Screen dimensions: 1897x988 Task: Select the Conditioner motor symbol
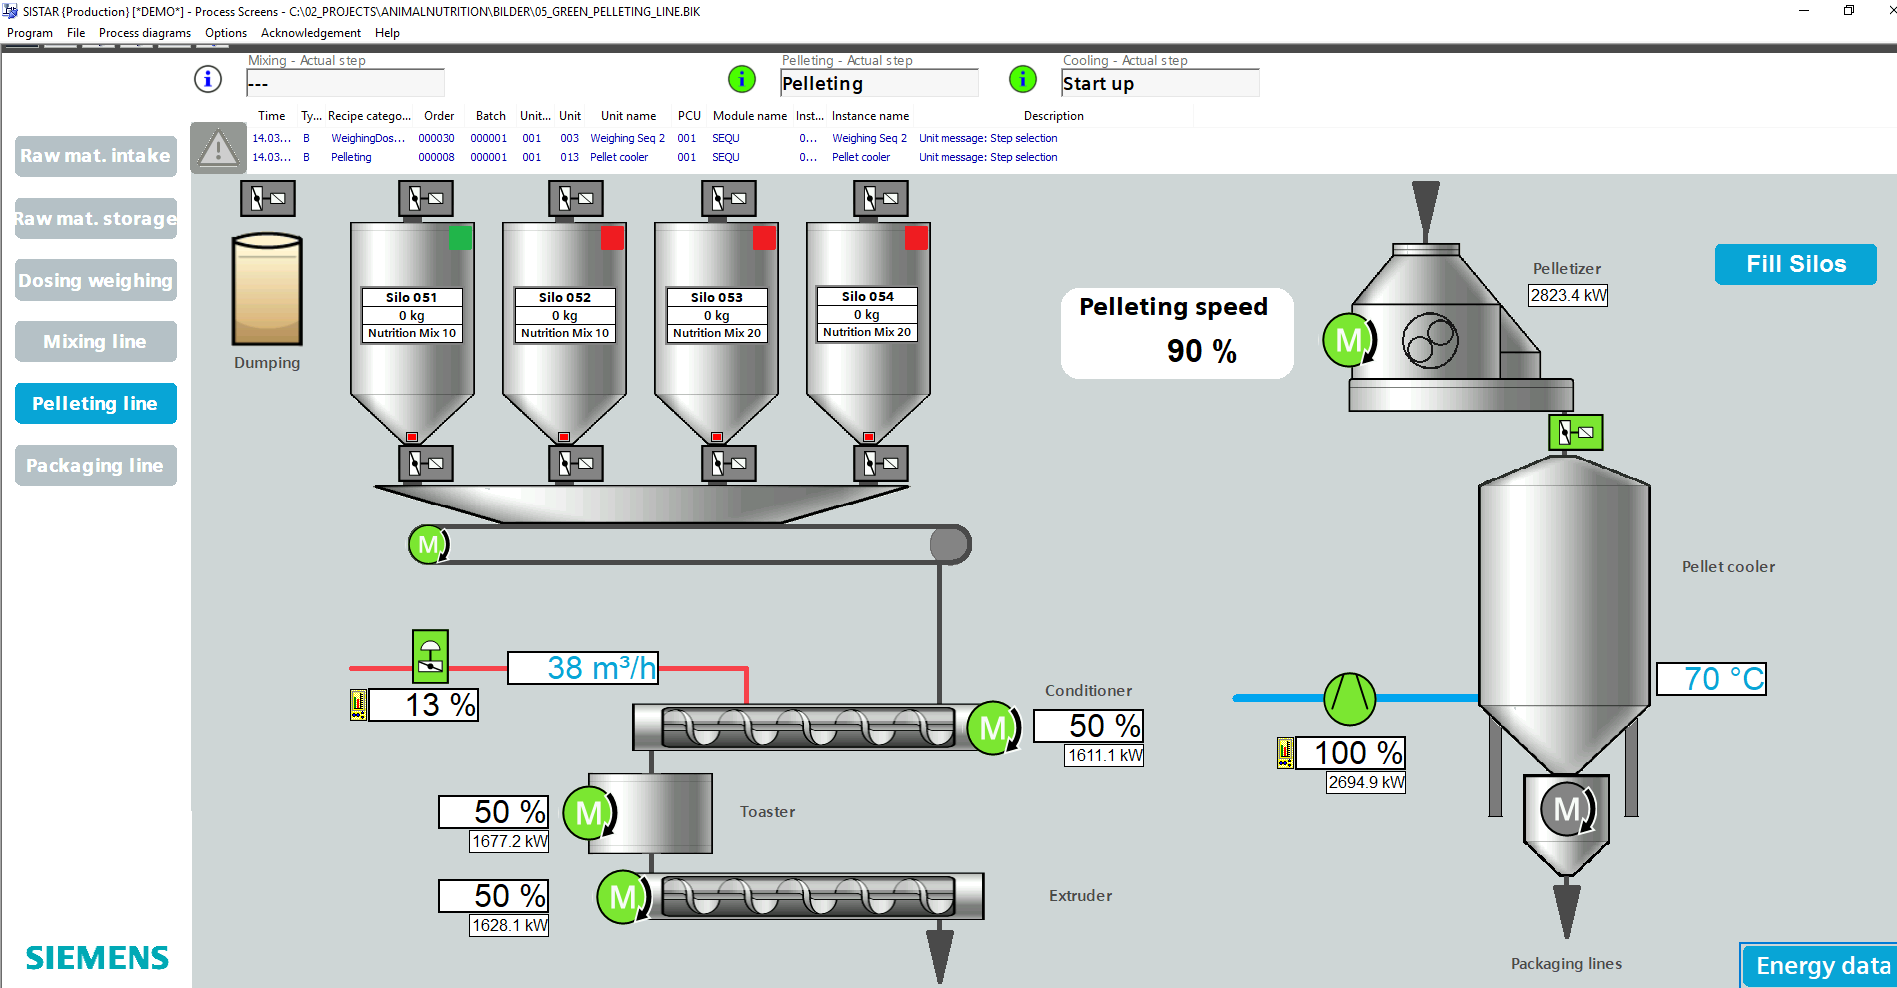coord(992,728)
